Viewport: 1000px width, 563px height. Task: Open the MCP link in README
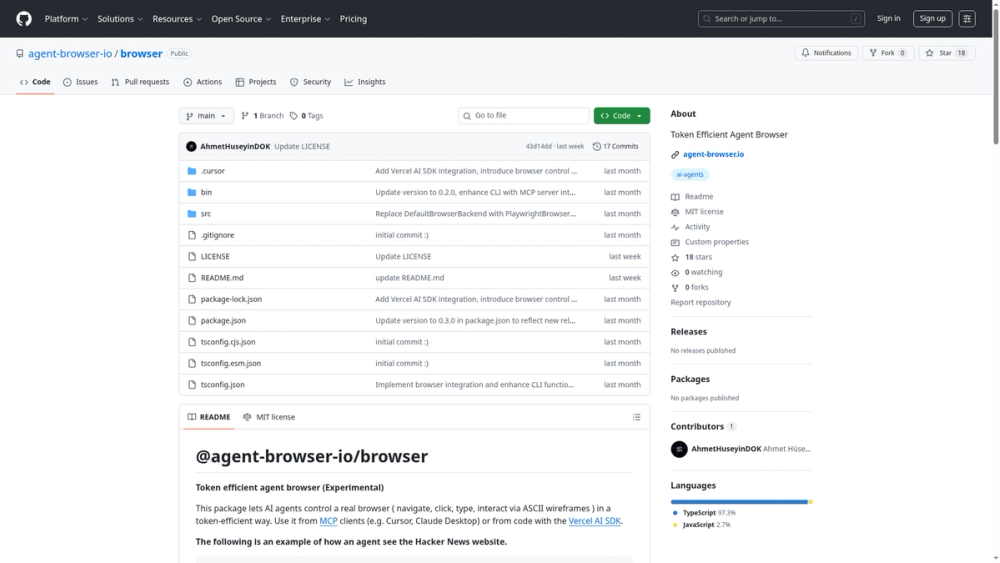[x=328, y=521]
